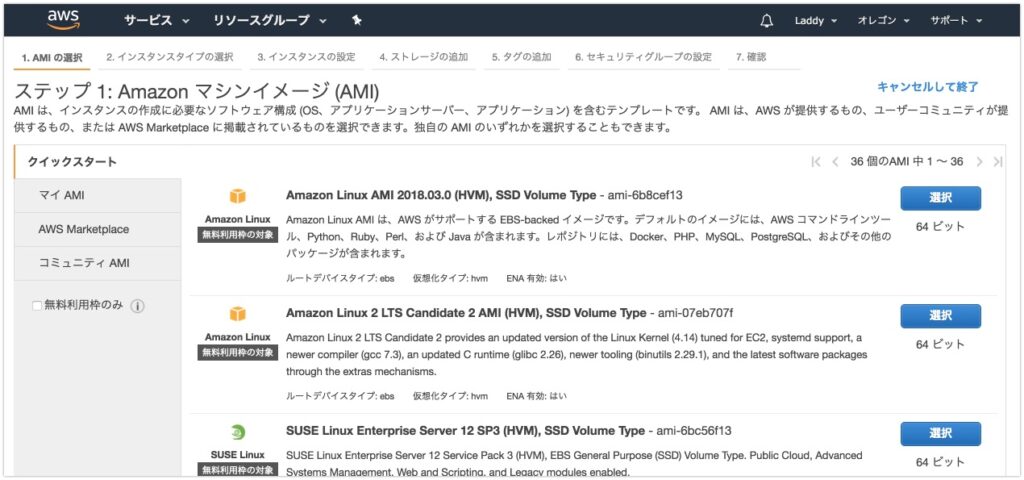Open the Laddy account dropdown
The width and height of the screenshot is (1024, 480).
816,20
